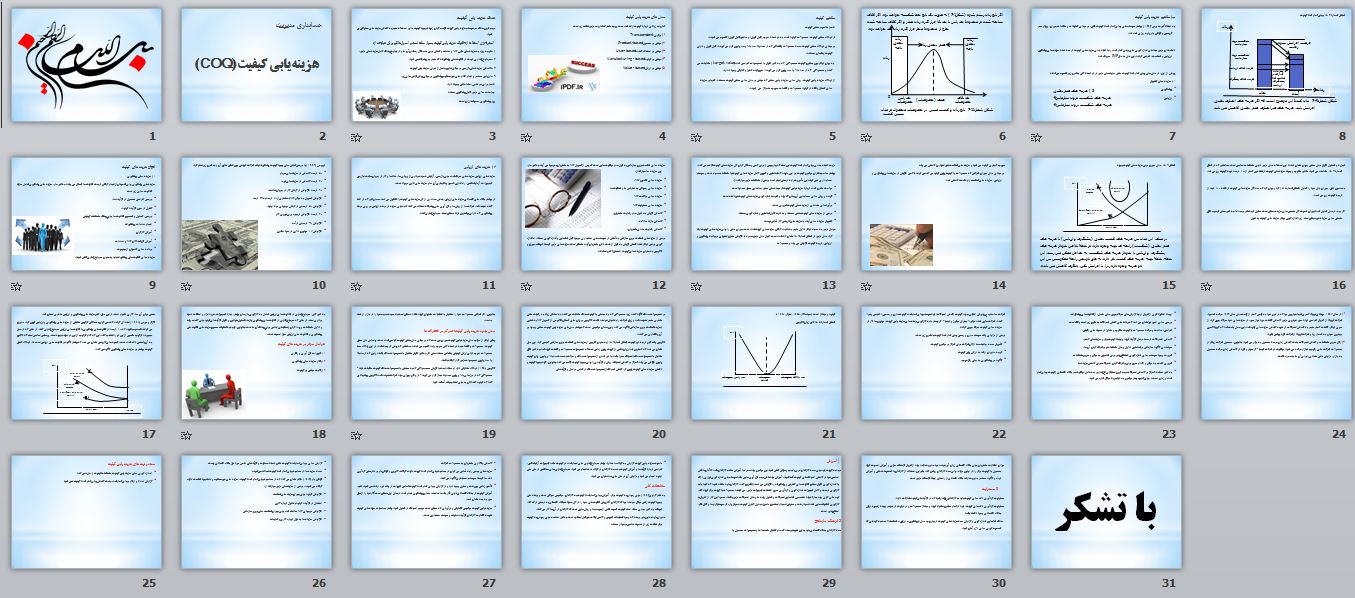Select slide 6 with the bell curve chart
Image resolution: width=1355 pixels, height=598 pixels.
tap(936, 65)
